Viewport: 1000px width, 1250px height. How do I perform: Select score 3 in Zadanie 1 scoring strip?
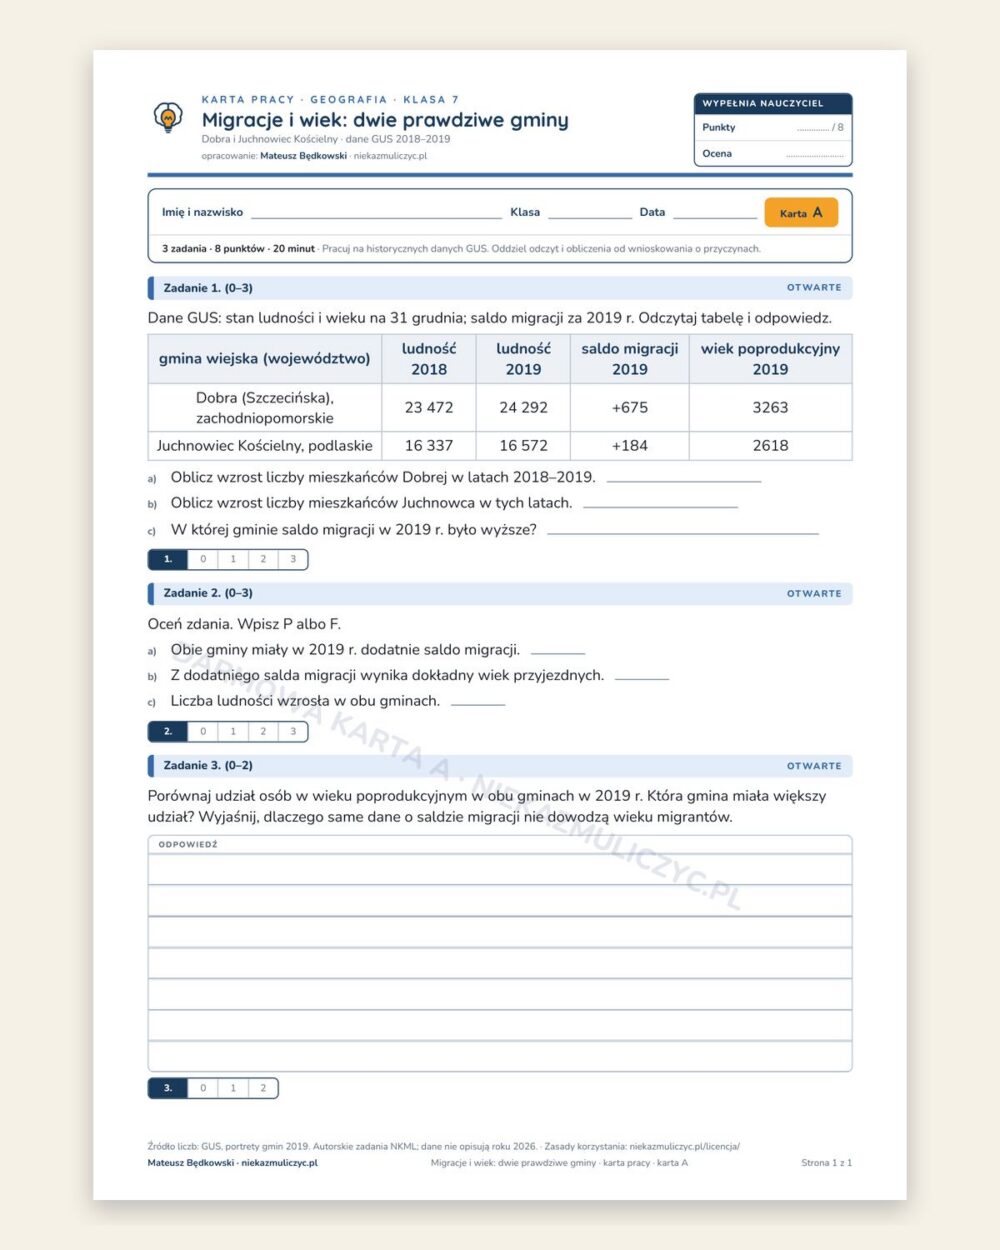pos(293,559)
